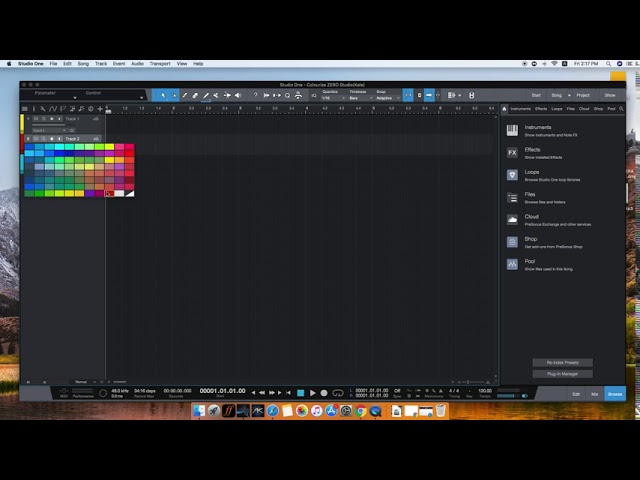Open the File menu
Image resolution: width=640 pixels, height=480 pixels.
53,64
